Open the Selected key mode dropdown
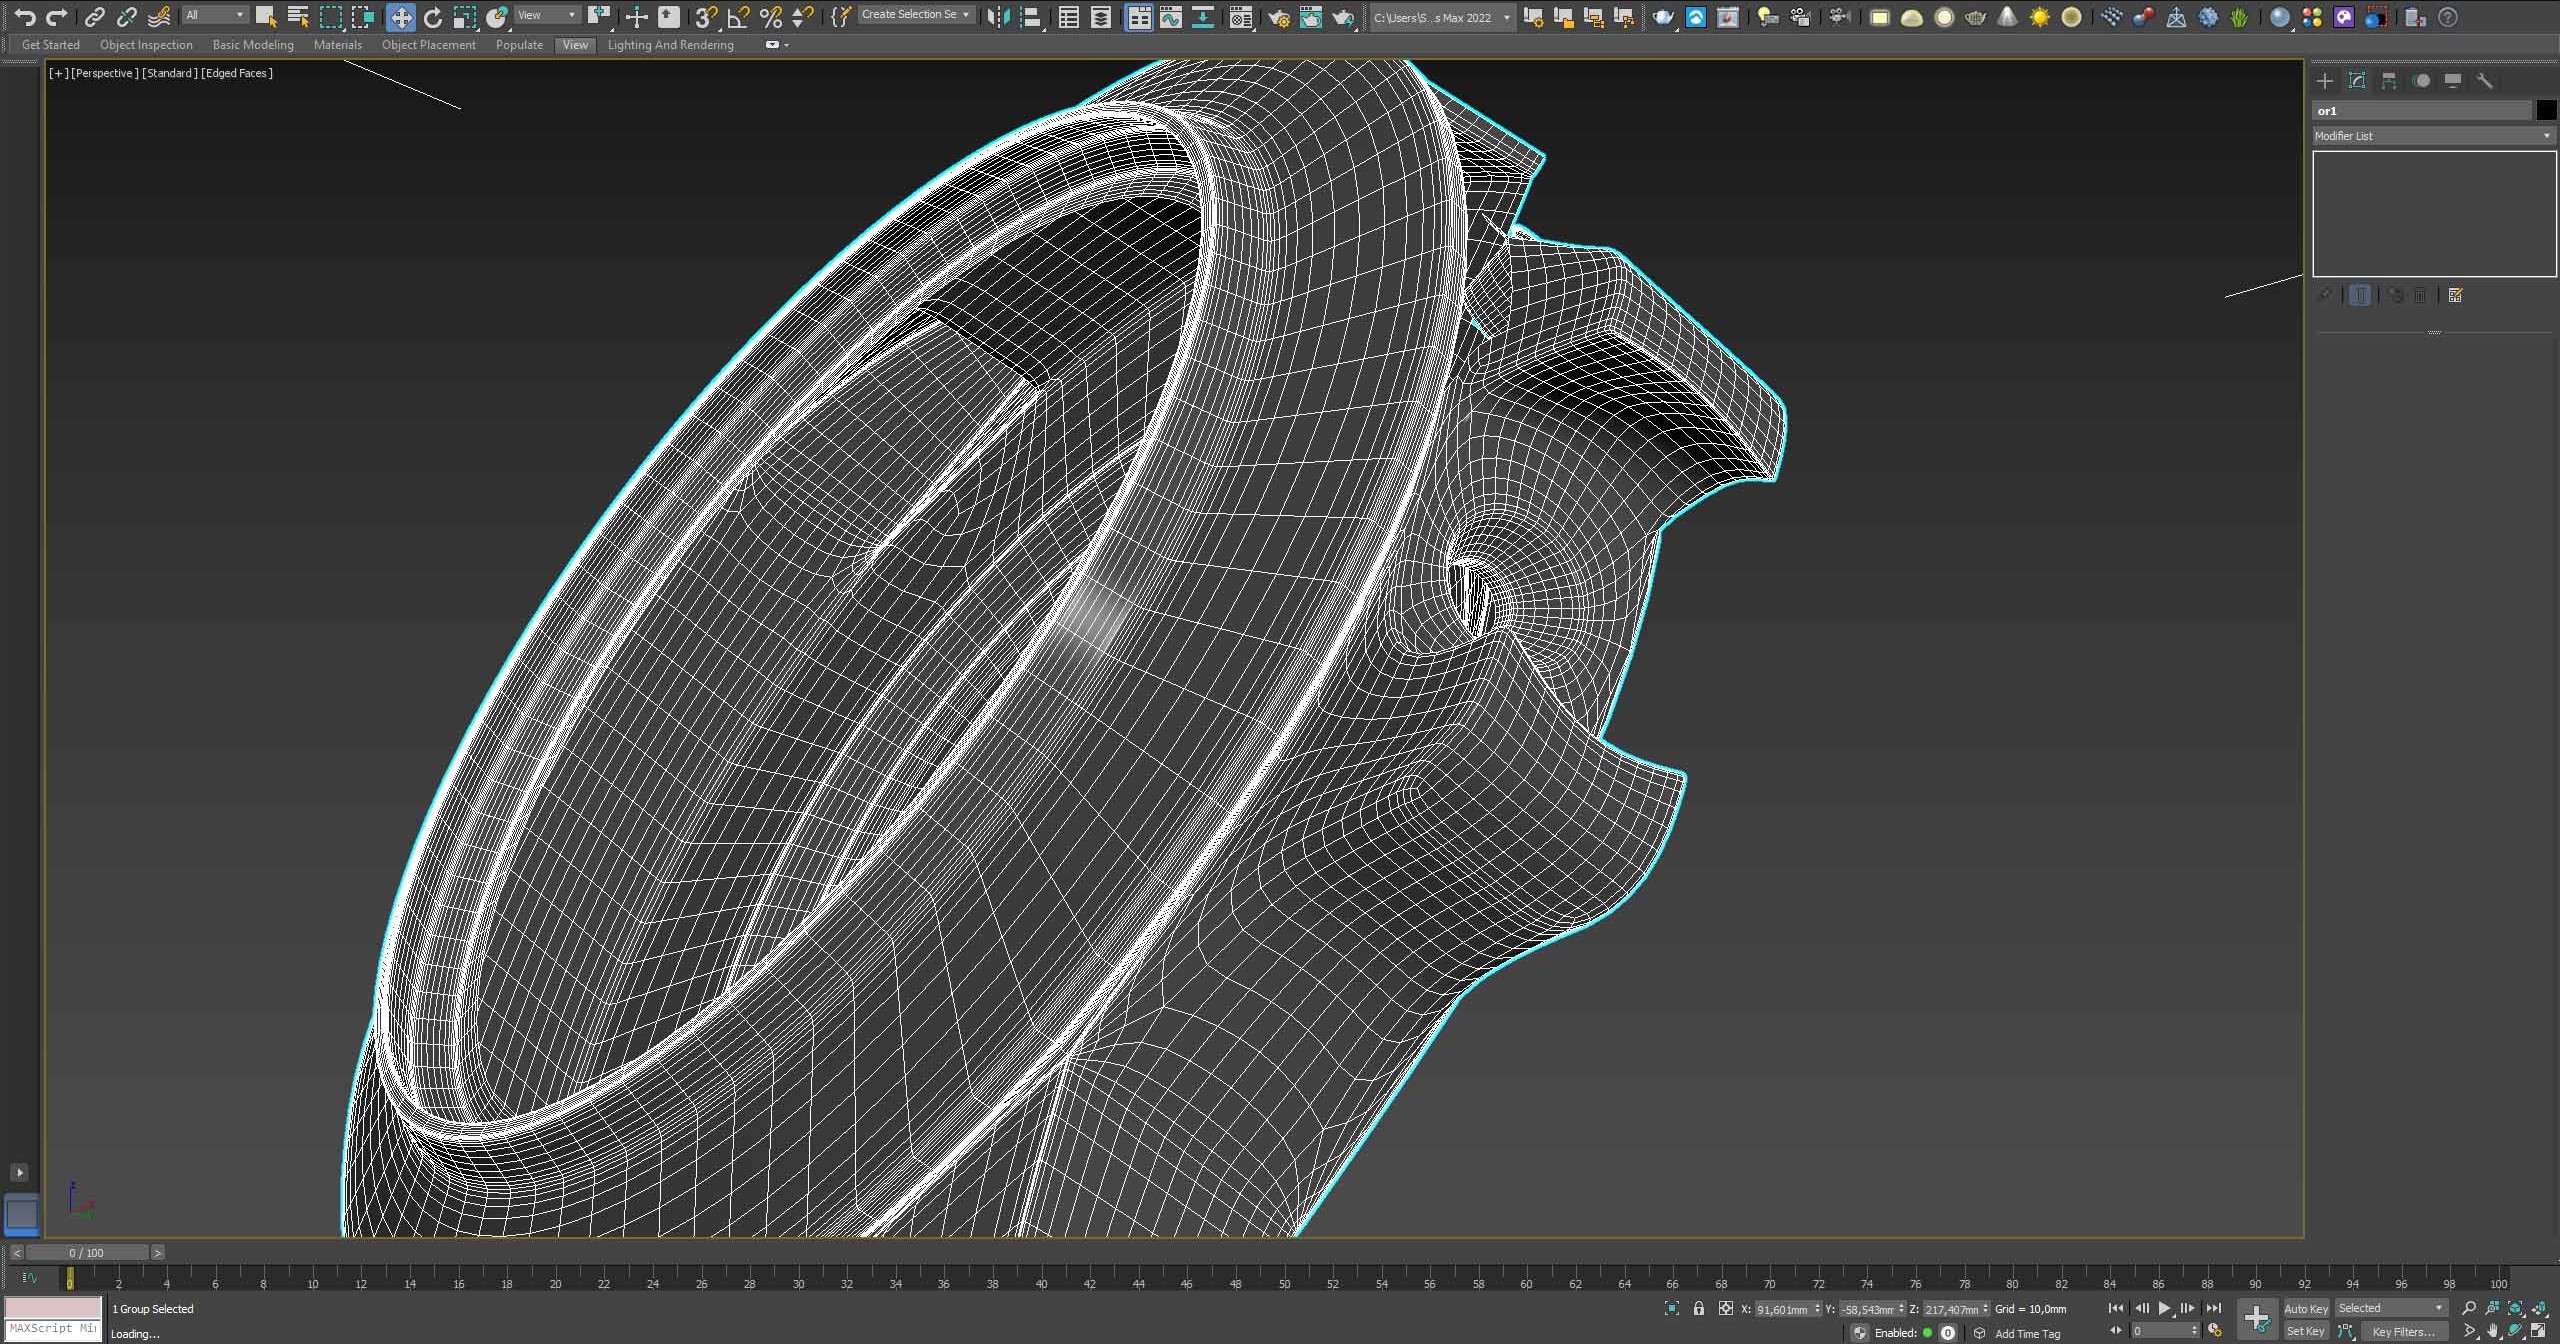 pos(2390,1308)
